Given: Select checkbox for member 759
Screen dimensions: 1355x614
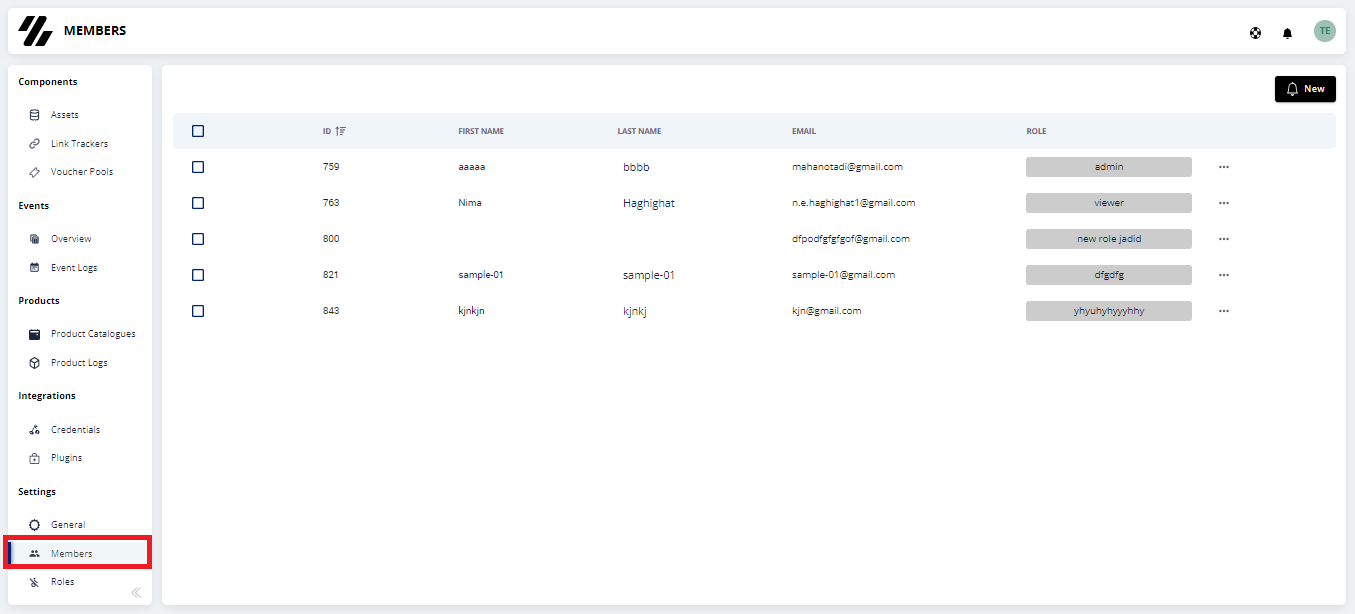Looking at the screenshot, I should [x=198, y=167].
